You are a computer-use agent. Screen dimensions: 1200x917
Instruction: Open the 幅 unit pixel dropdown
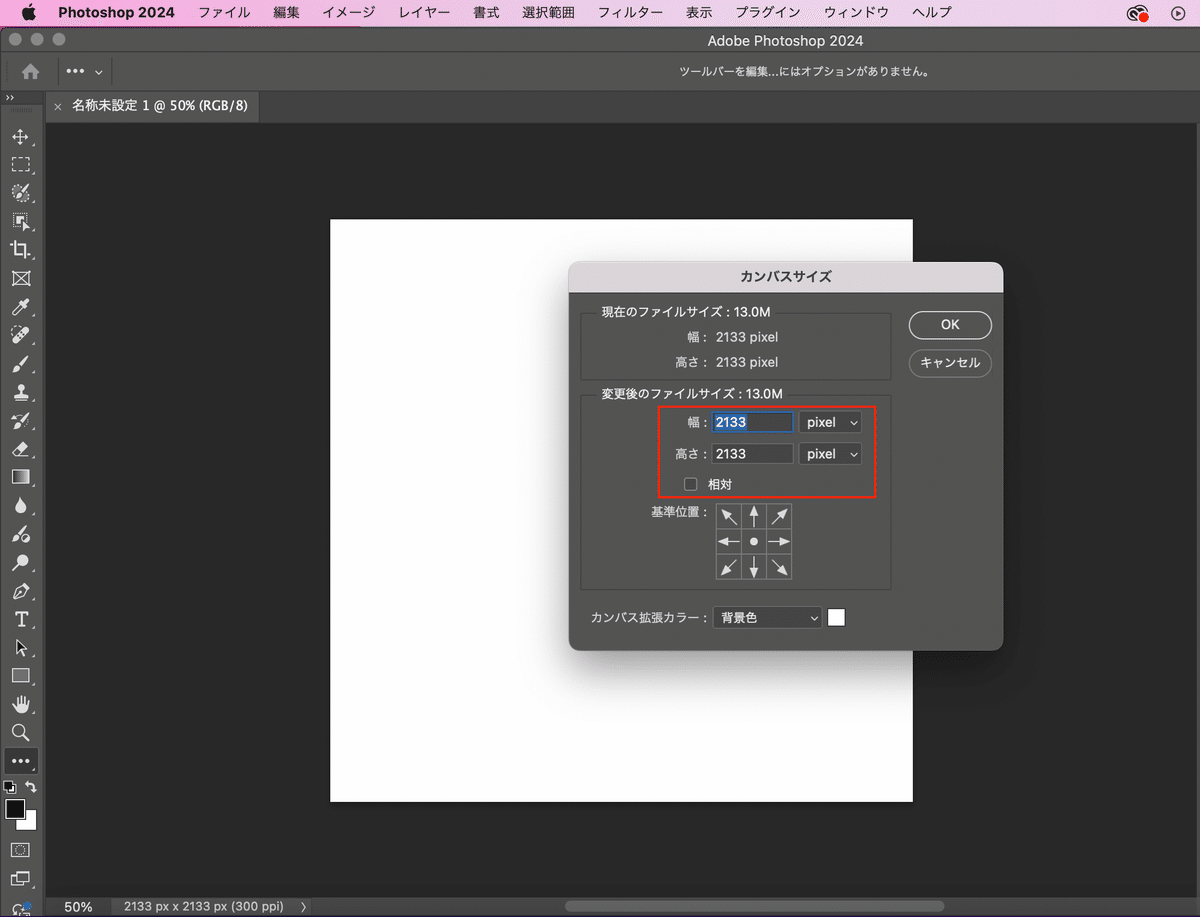coord(830,423)
